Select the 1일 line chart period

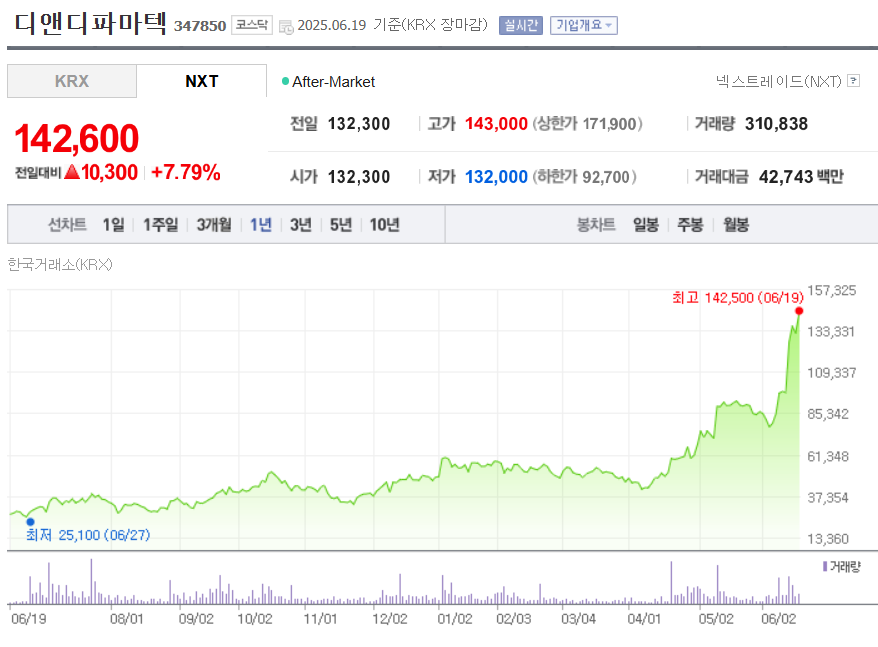tap(114, 225)
